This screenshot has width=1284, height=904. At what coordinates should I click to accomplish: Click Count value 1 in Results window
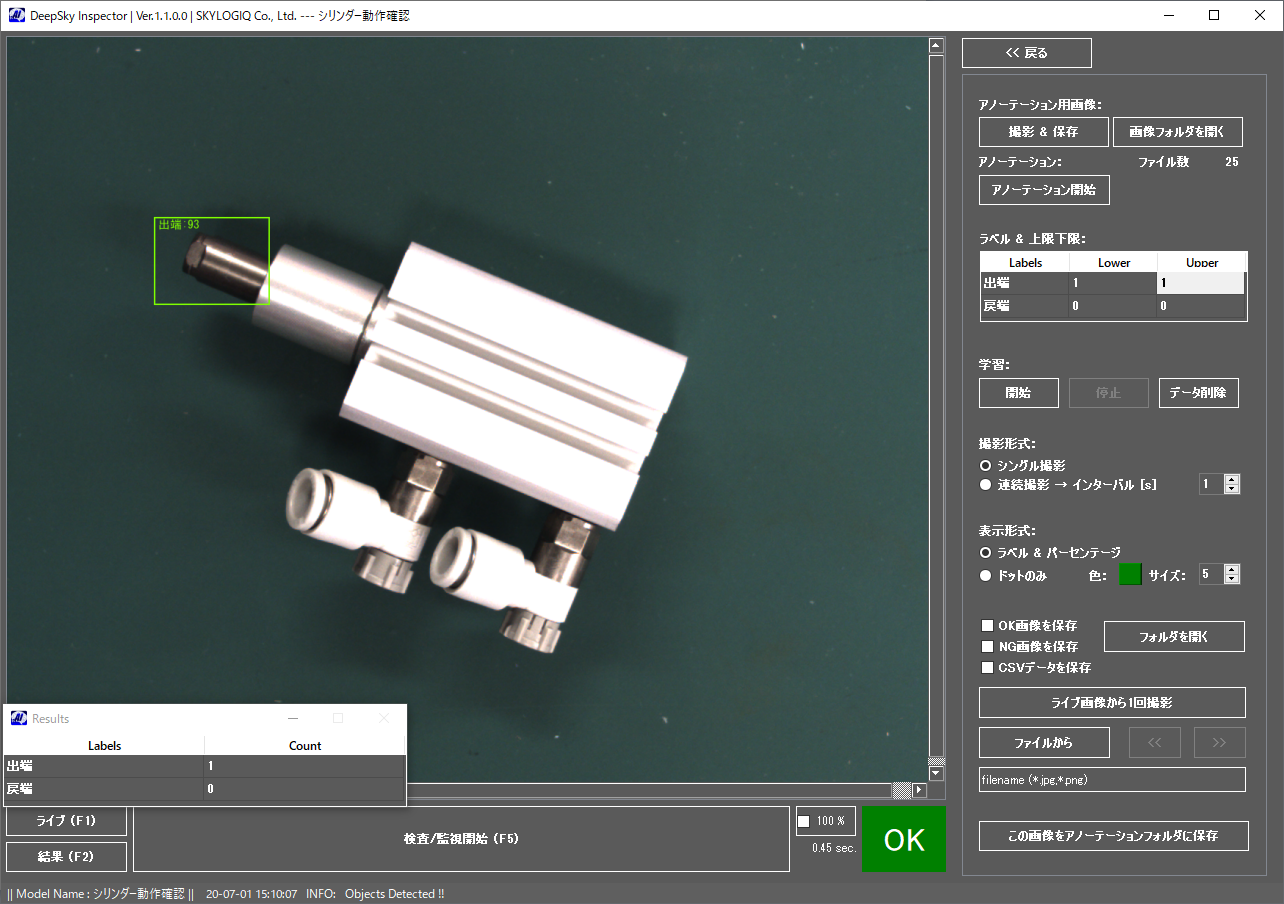pyautogui.click(x=305, y=766)
